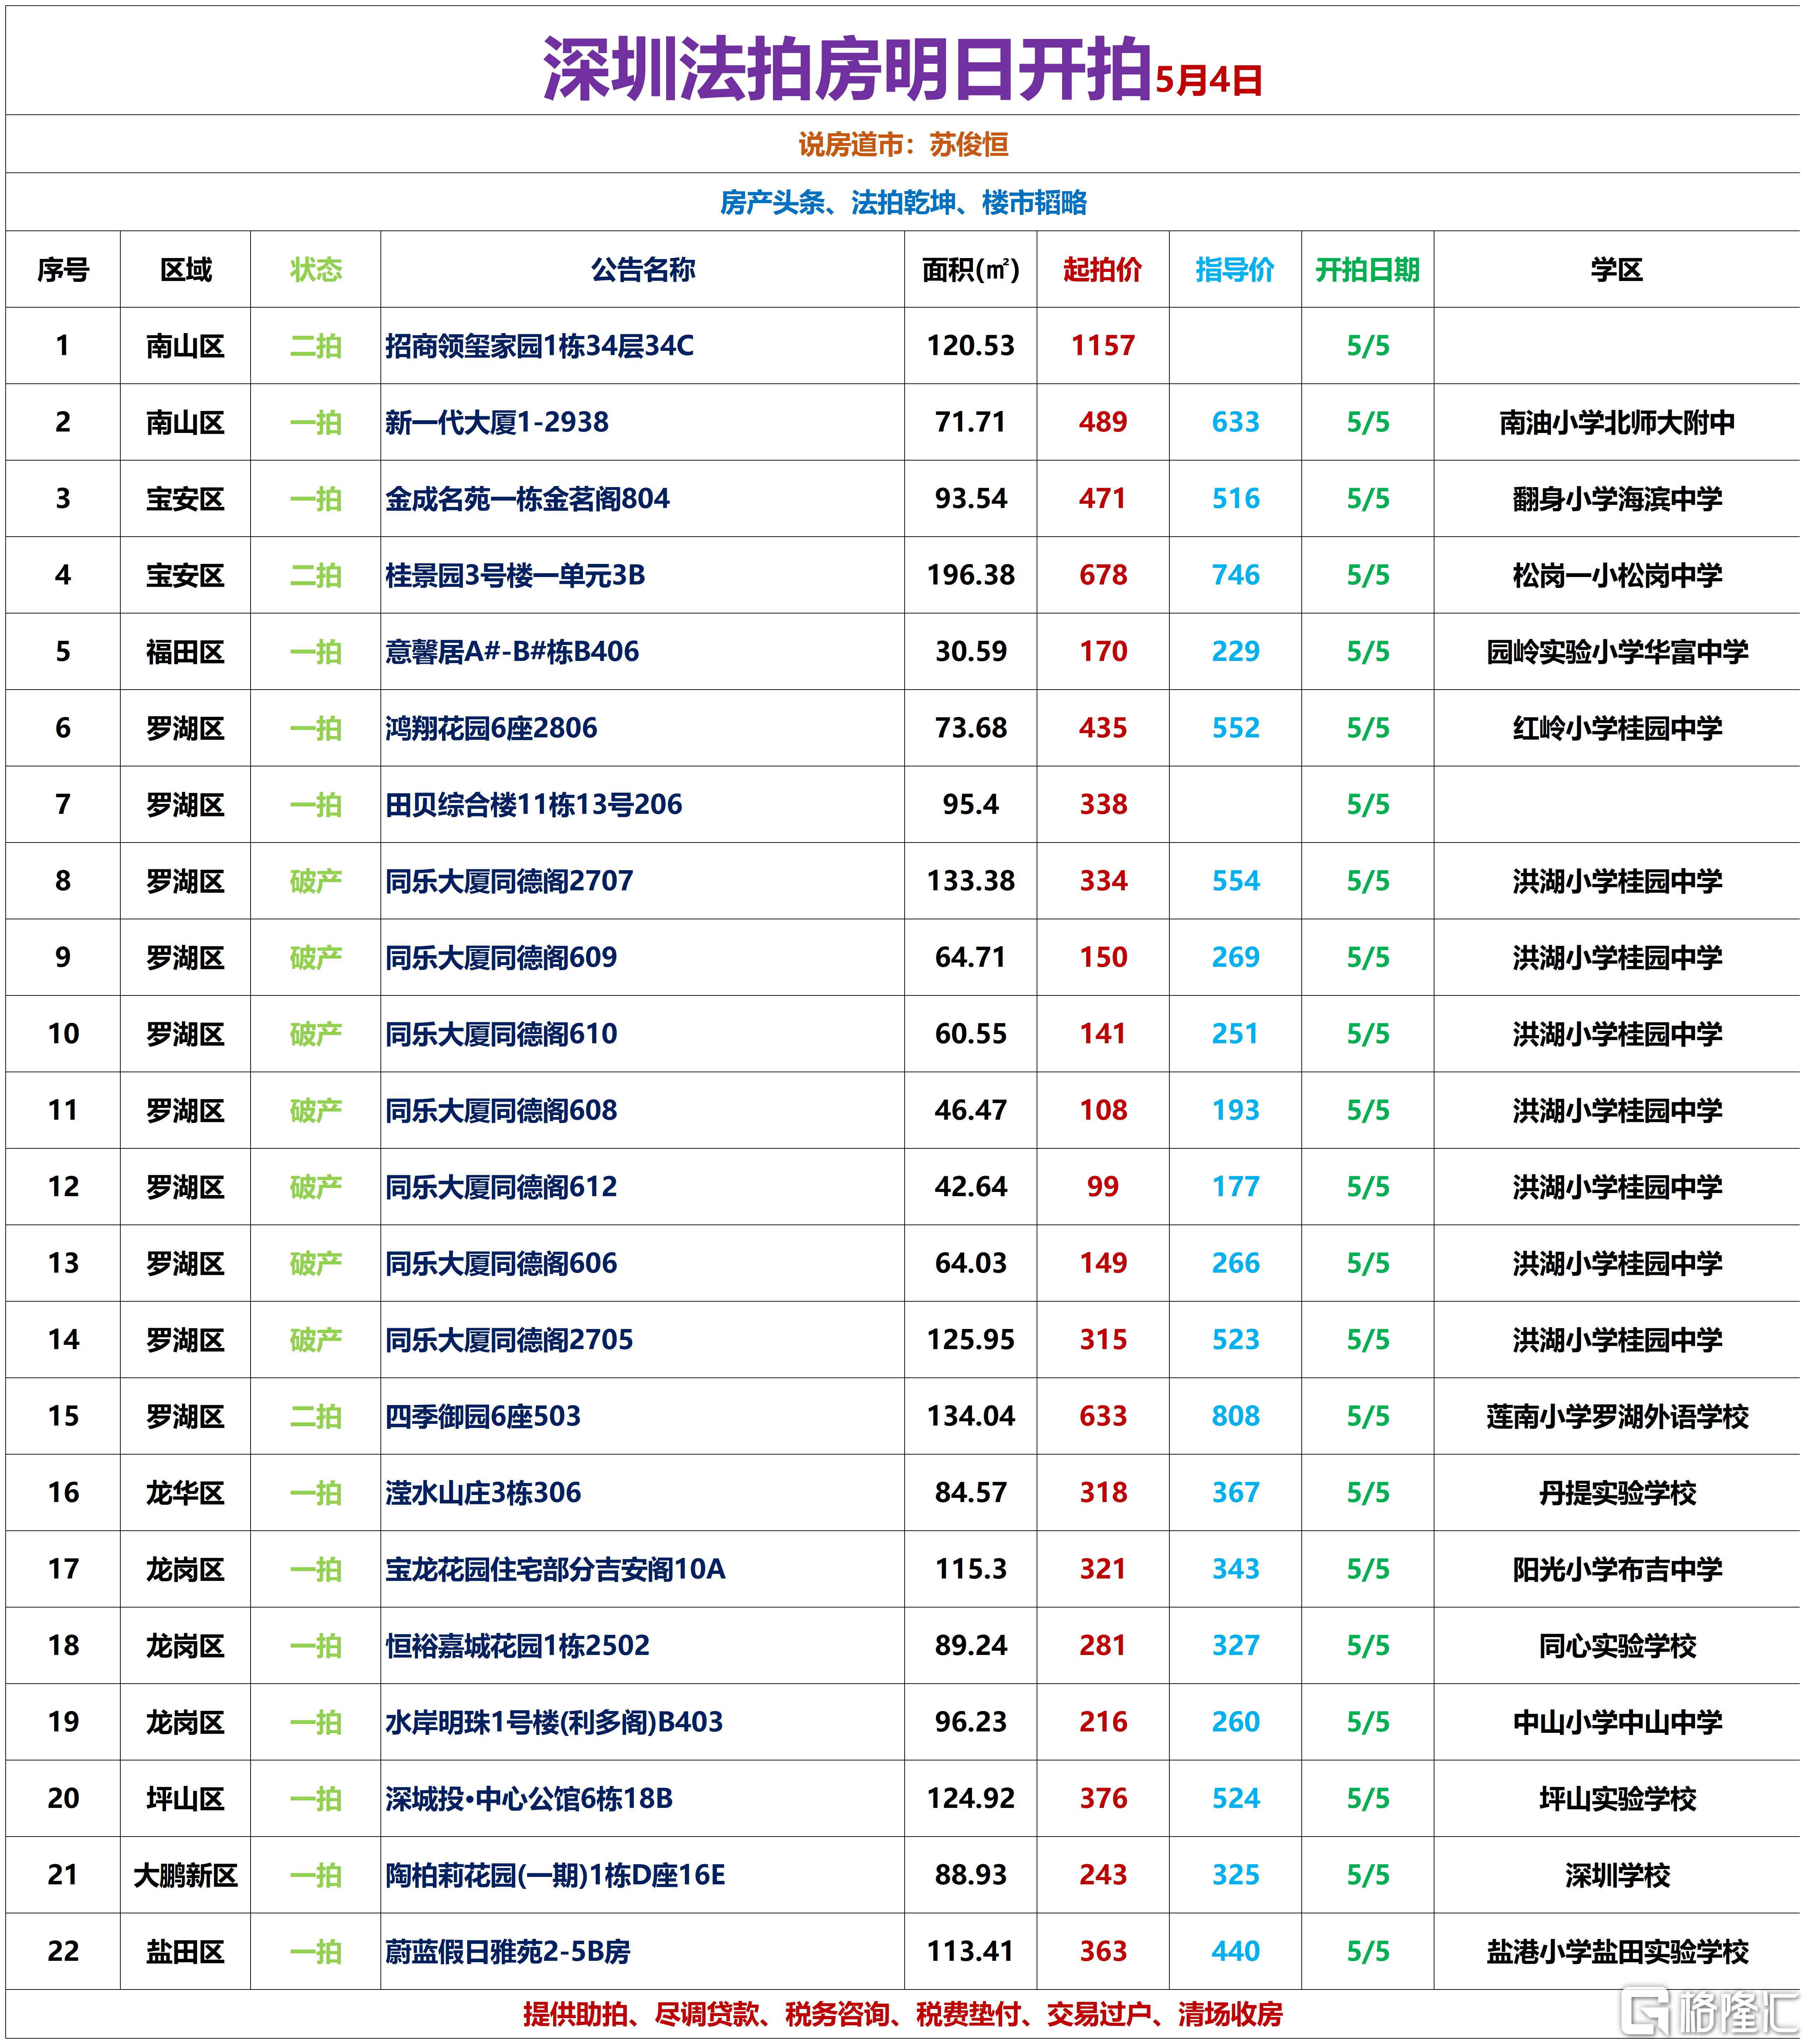Click the starting price 338
Screen dimensions: 1805x2044
(1103, 805)
